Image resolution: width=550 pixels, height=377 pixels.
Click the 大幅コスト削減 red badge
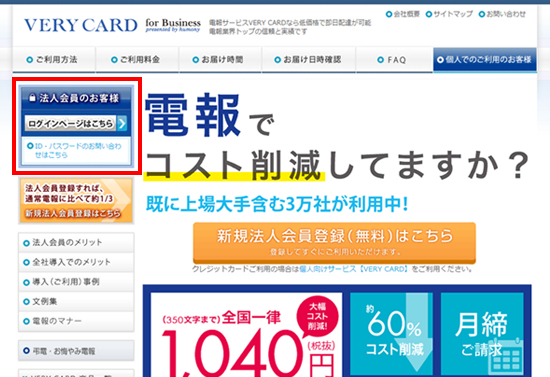317,316
